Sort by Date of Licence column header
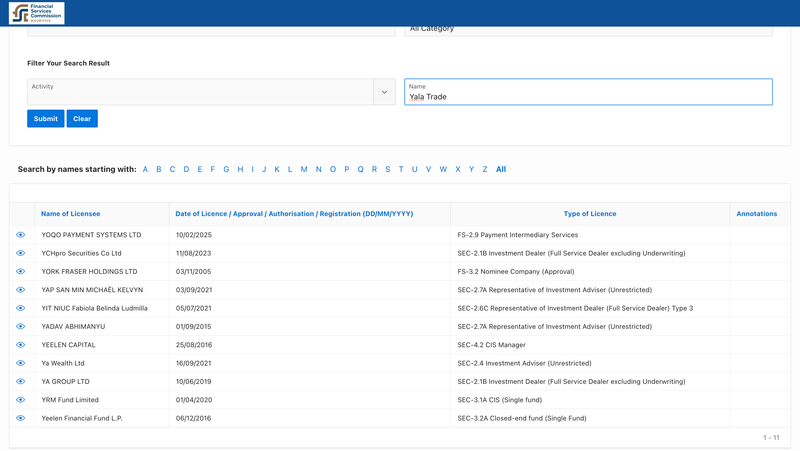The height and width of the screenshot is (451, 800). [294, 214]
